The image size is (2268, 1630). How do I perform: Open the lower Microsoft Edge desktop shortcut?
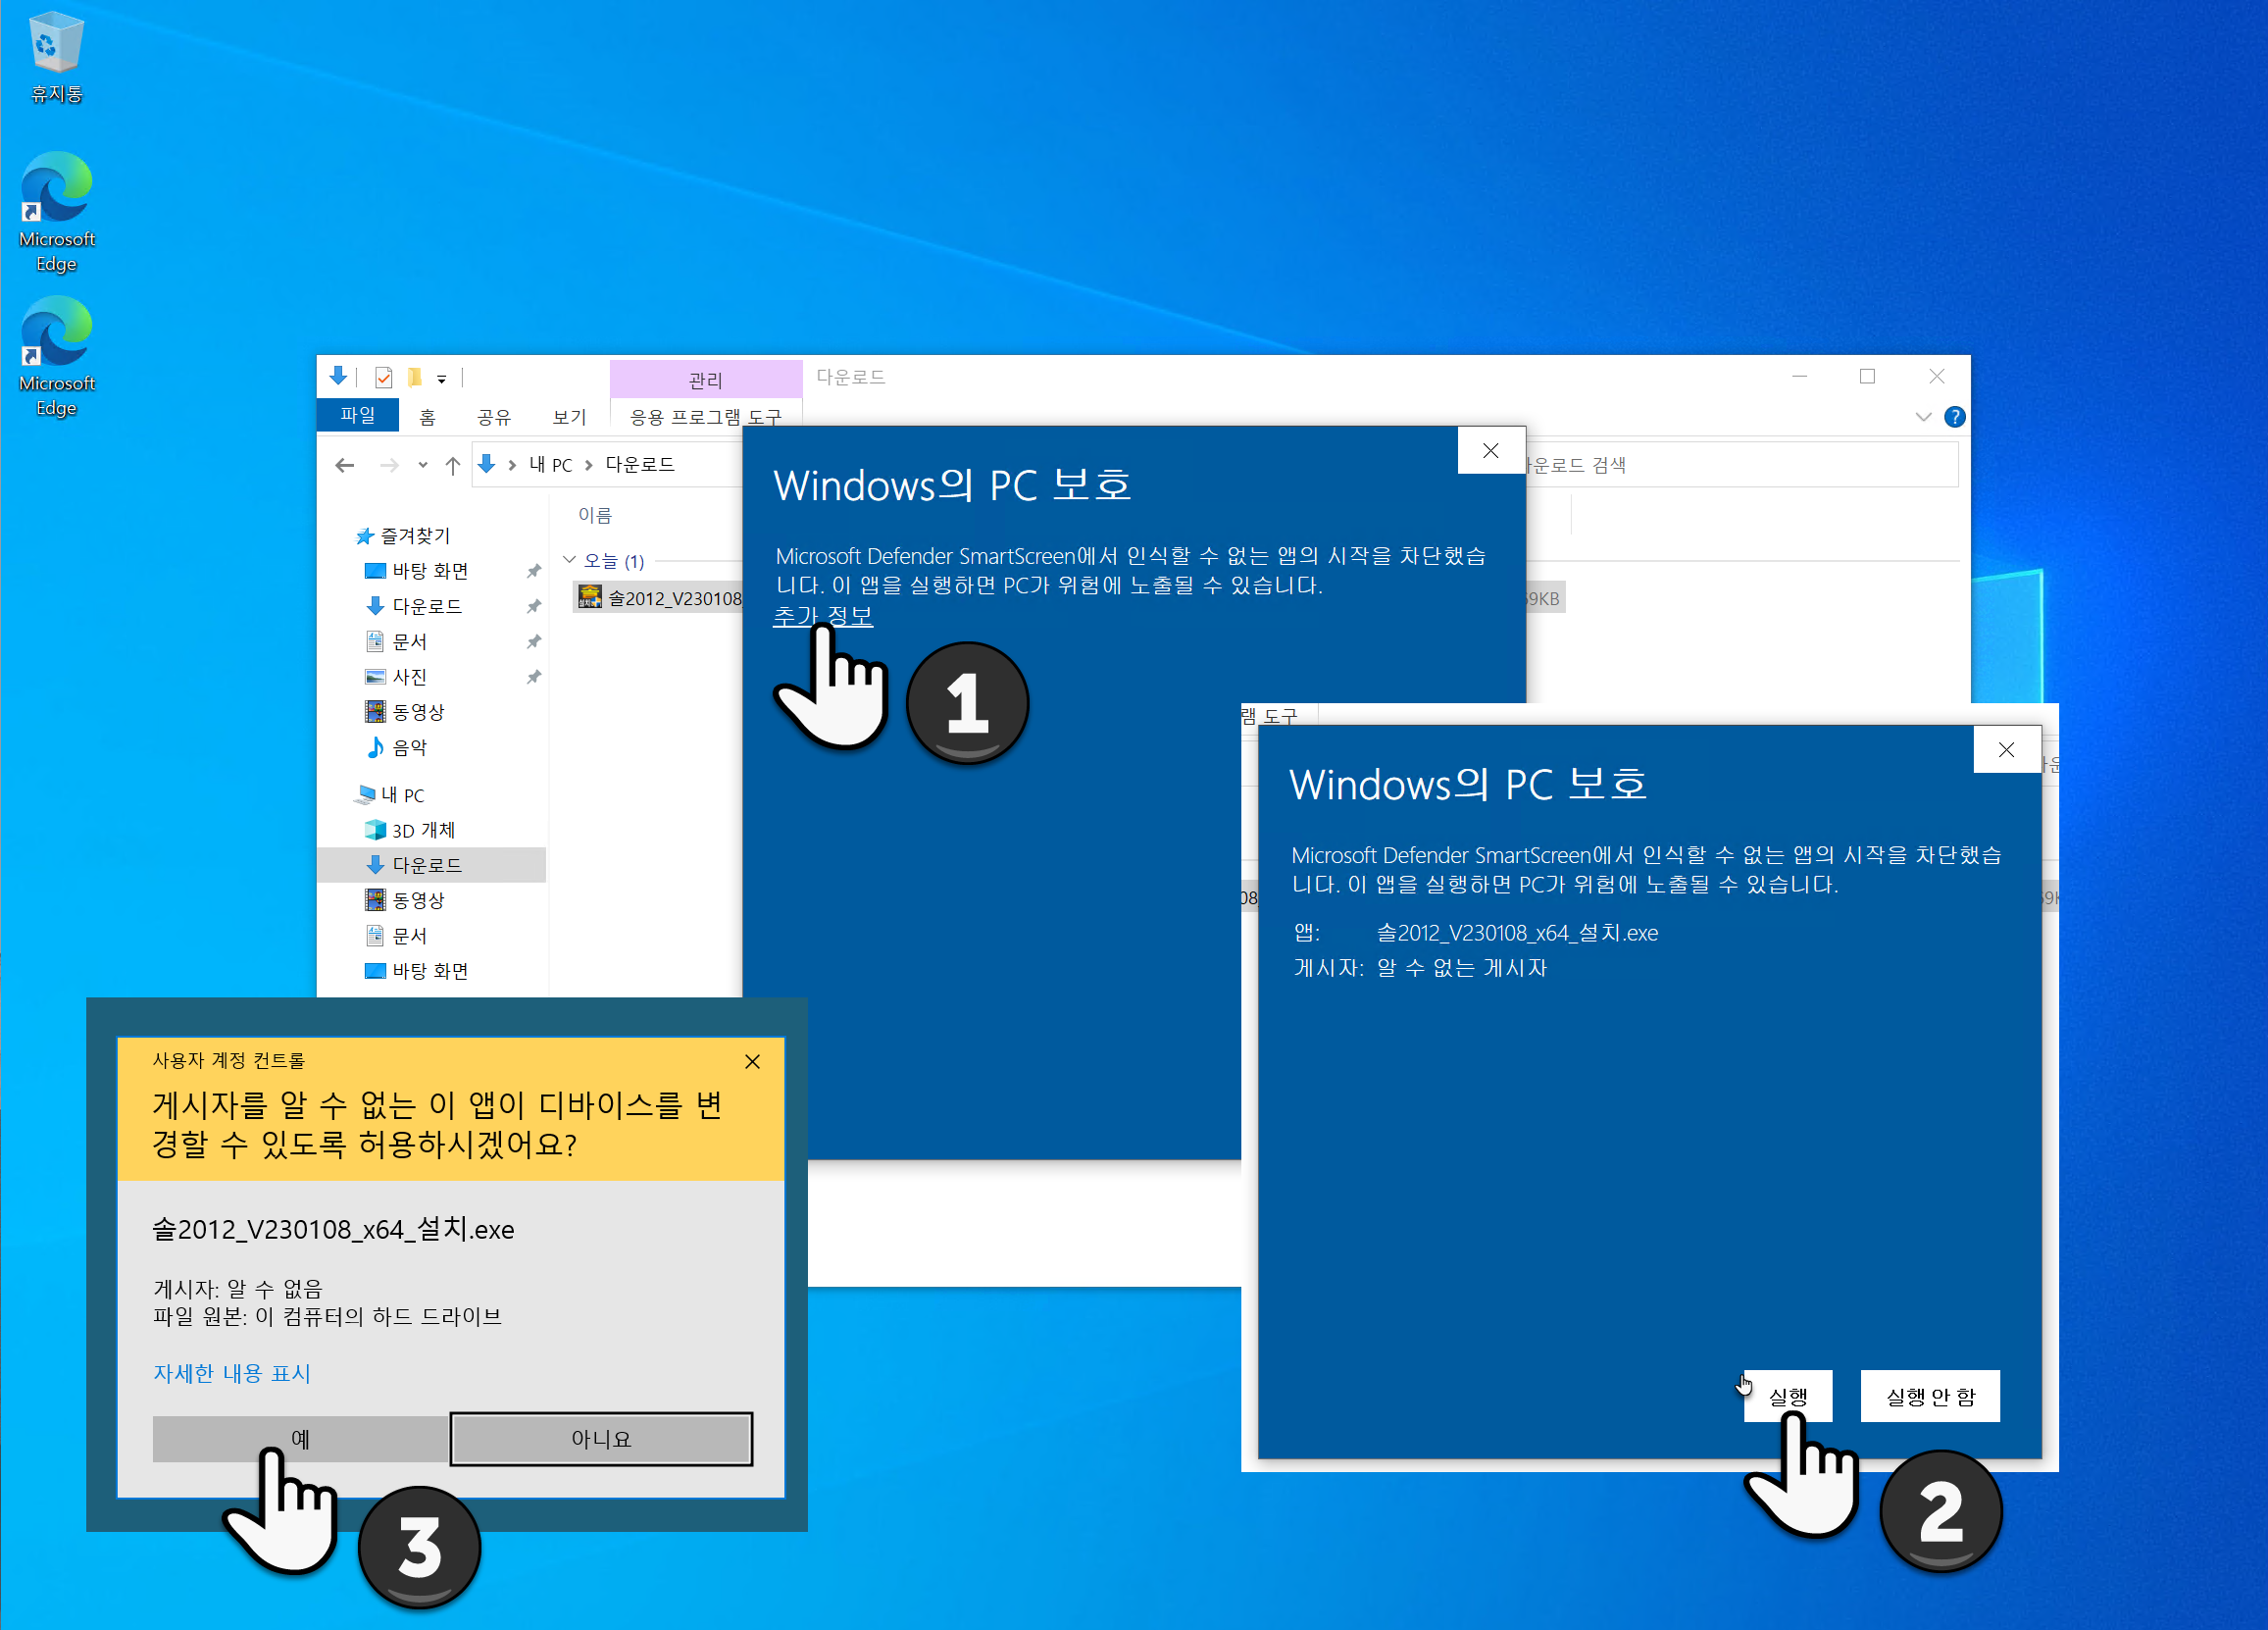[x=56, y=356]
